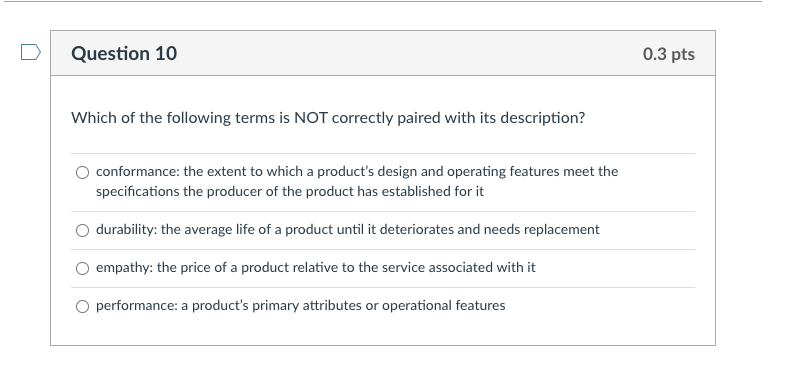Click the word 'performance:' in last option

point(137,306)
